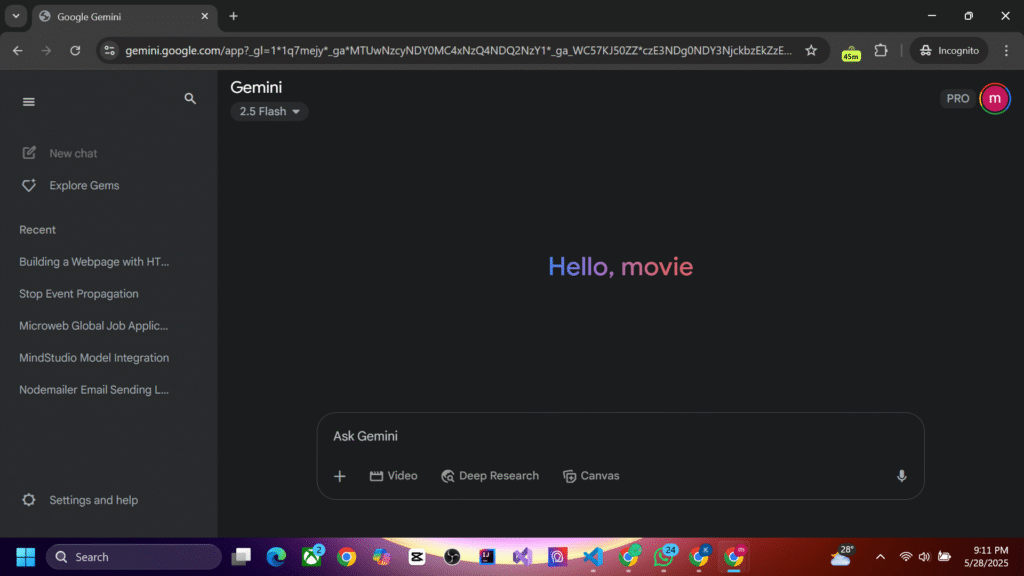Screen dimensions: 1024x576
Task: Open WhatsApp from the taskbar
Action: [664, 557]
